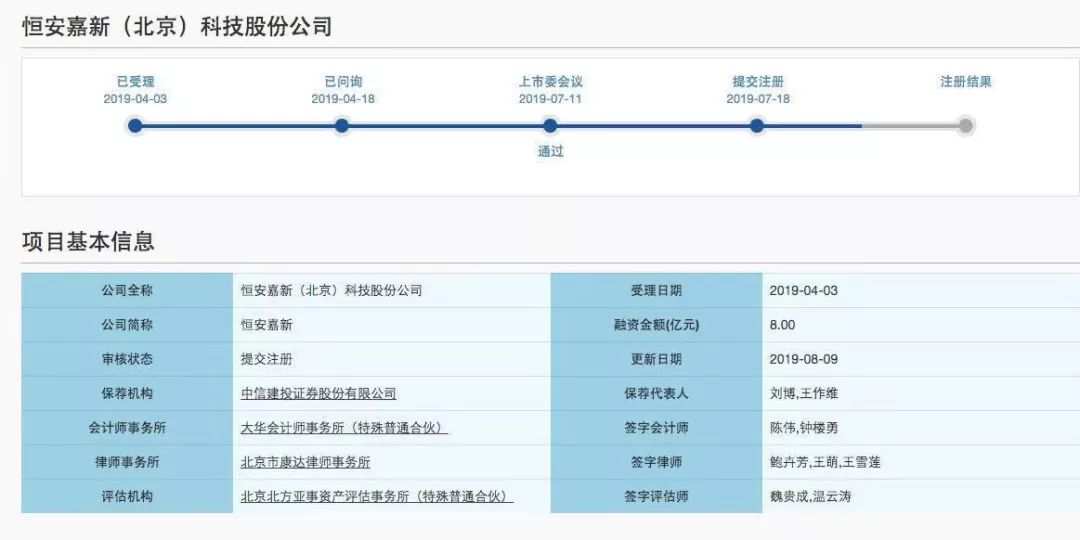Click the sponsor names 刘博,王作维
Image resolution: width=1080 pixels, height=540 pixels.
coord(804,393)
